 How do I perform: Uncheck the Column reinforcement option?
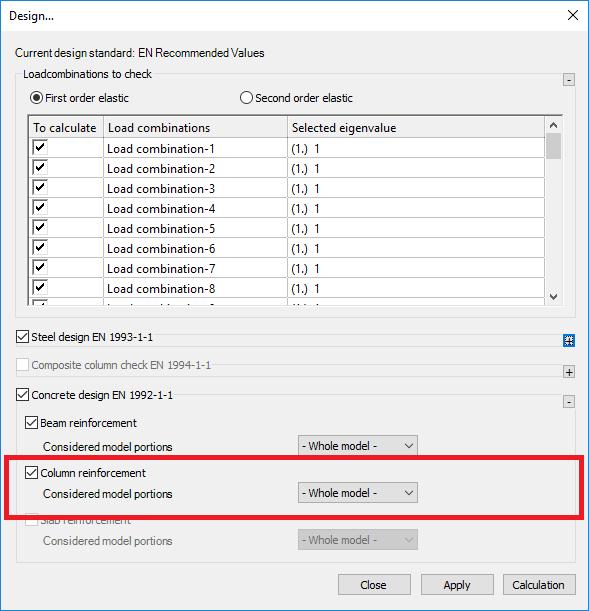[x=31, y=473]
